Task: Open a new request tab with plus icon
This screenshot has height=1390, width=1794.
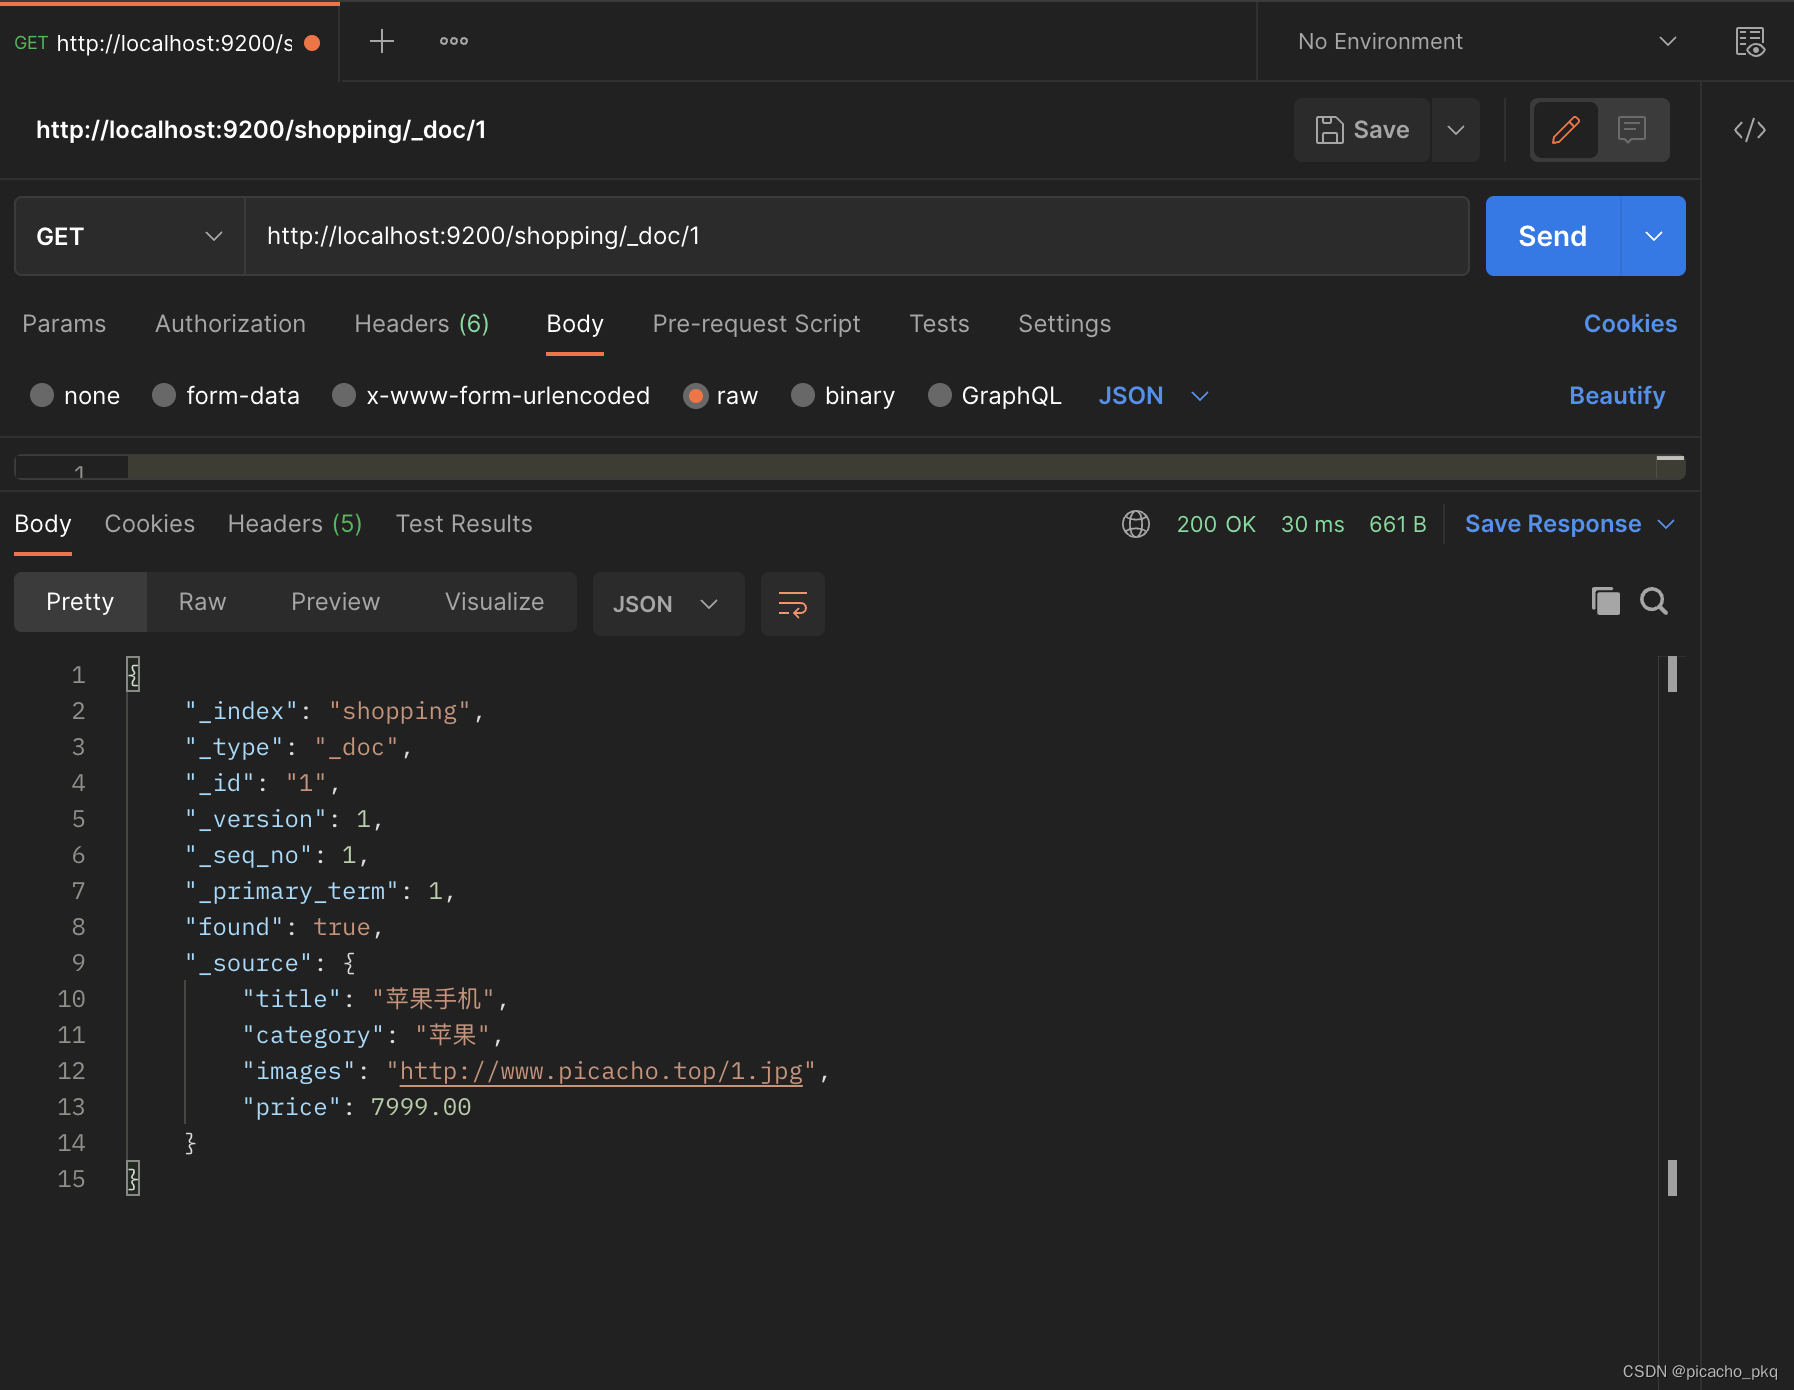Action: click(382, 41)
